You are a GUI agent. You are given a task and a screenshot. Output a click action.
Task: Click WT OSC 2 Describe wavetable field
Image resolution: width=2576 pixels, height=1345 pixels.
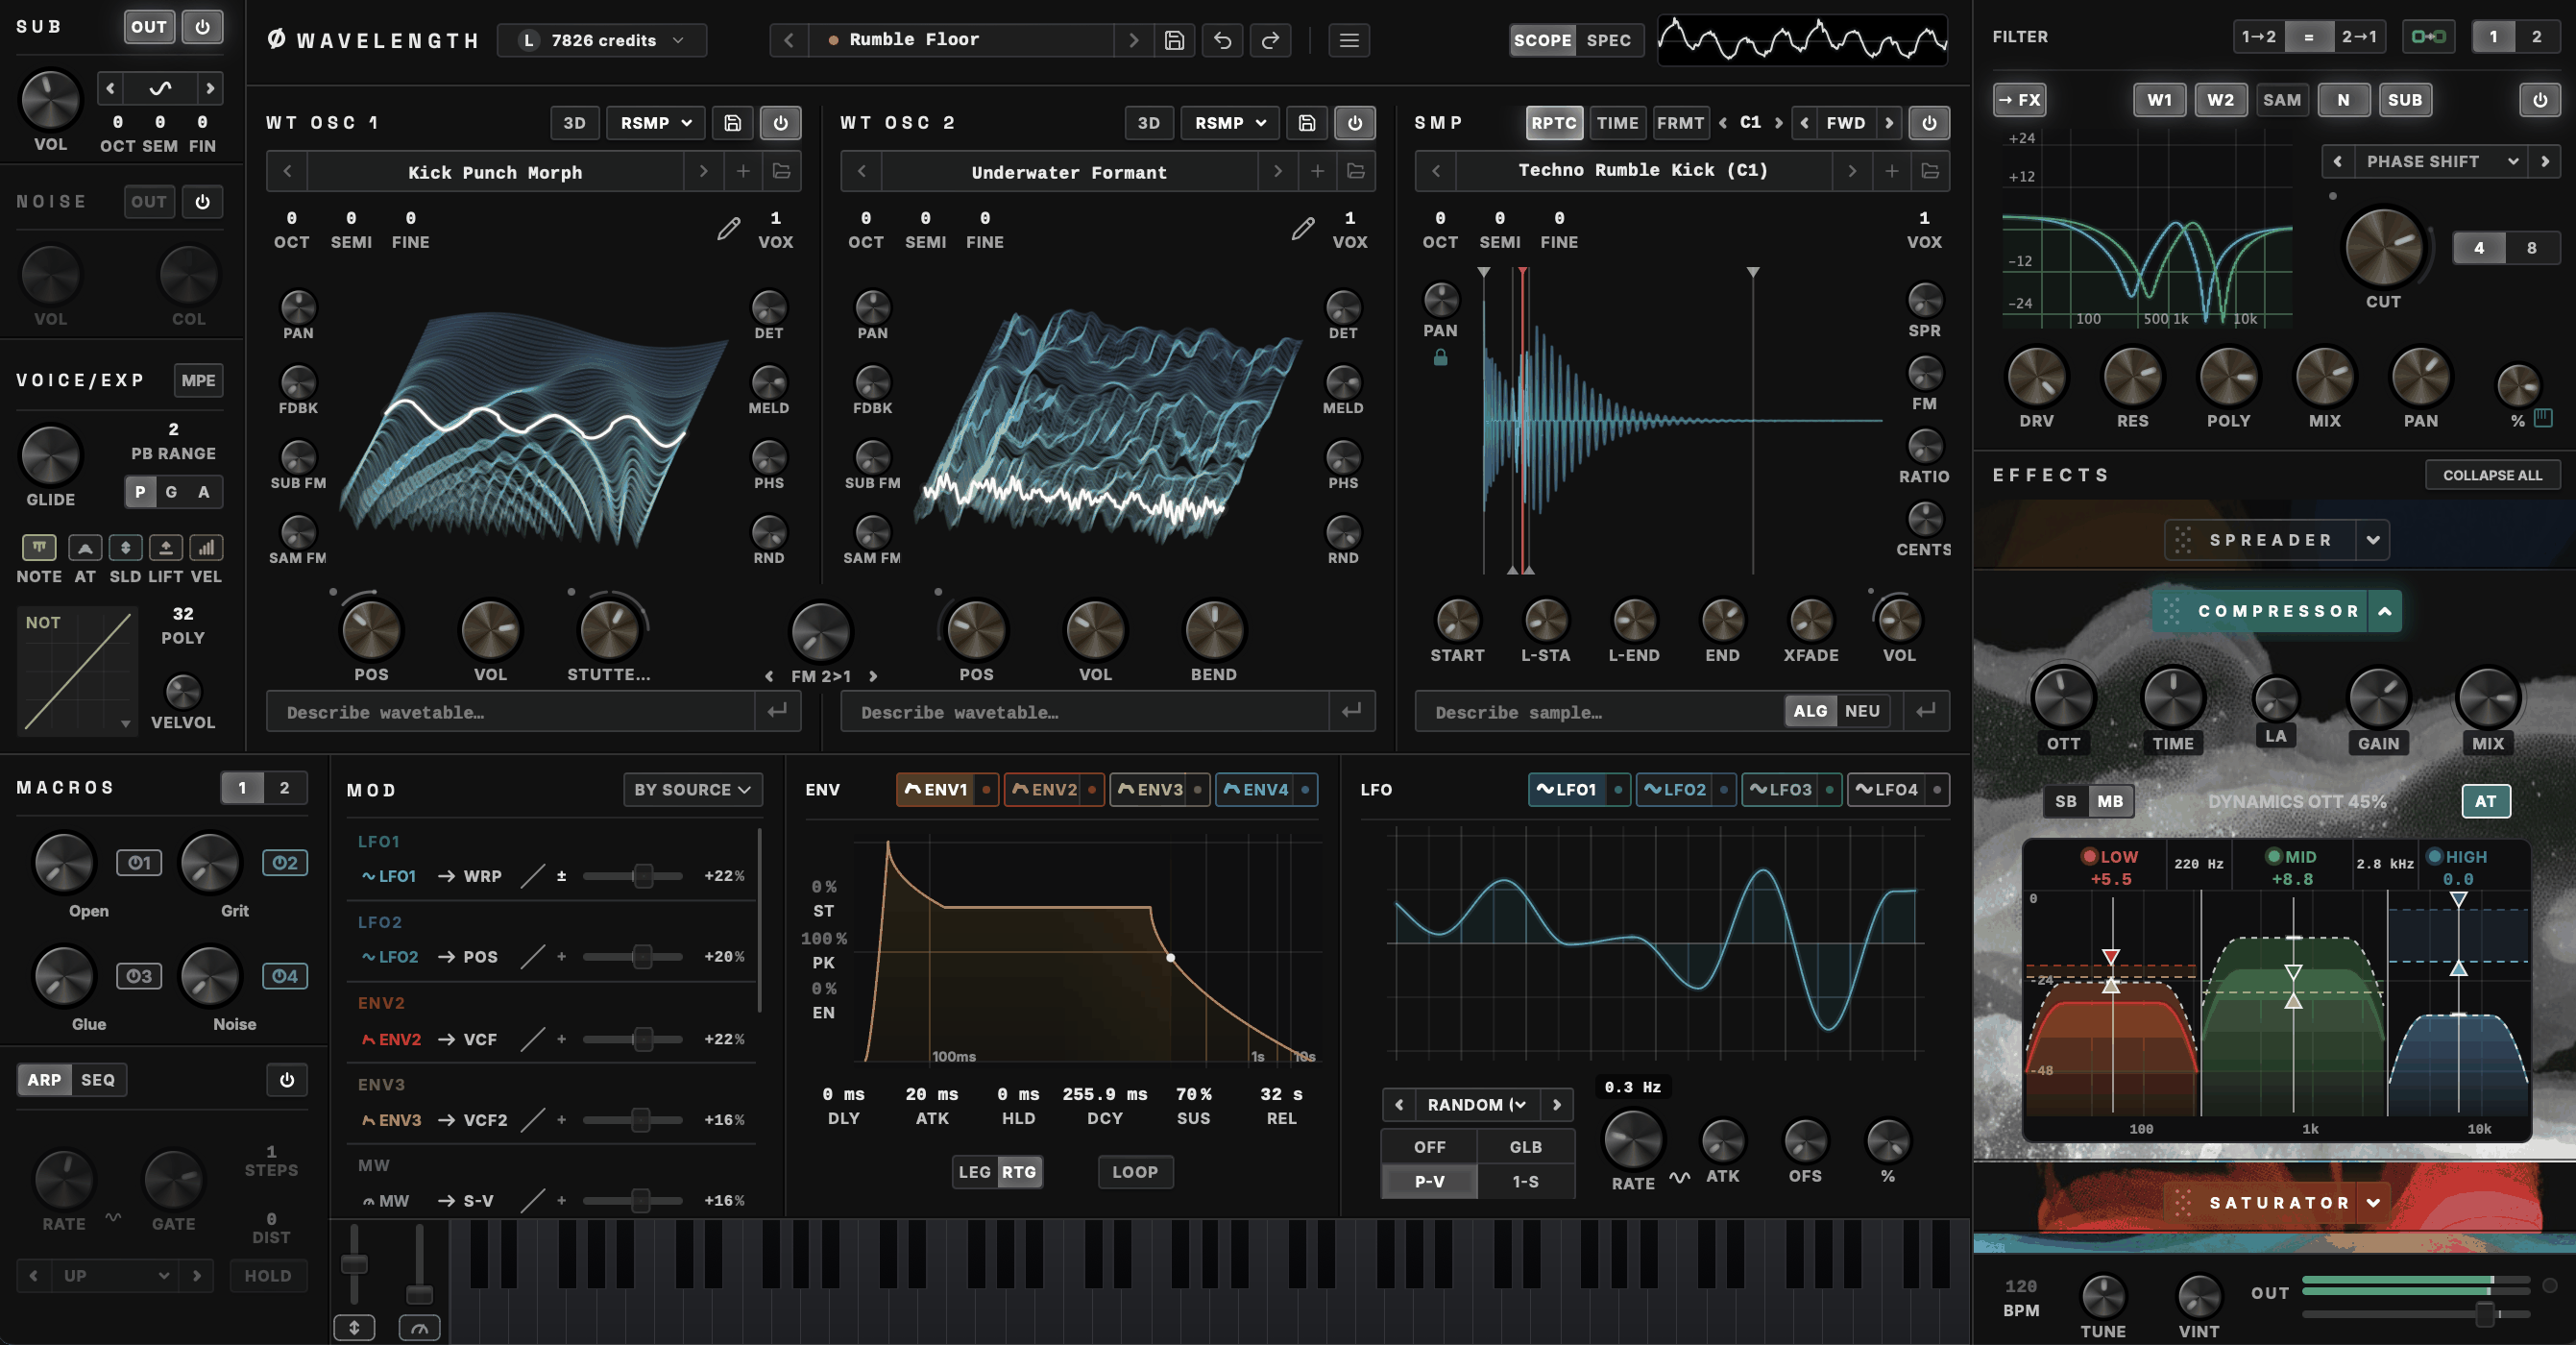[x=1085, y=712]
